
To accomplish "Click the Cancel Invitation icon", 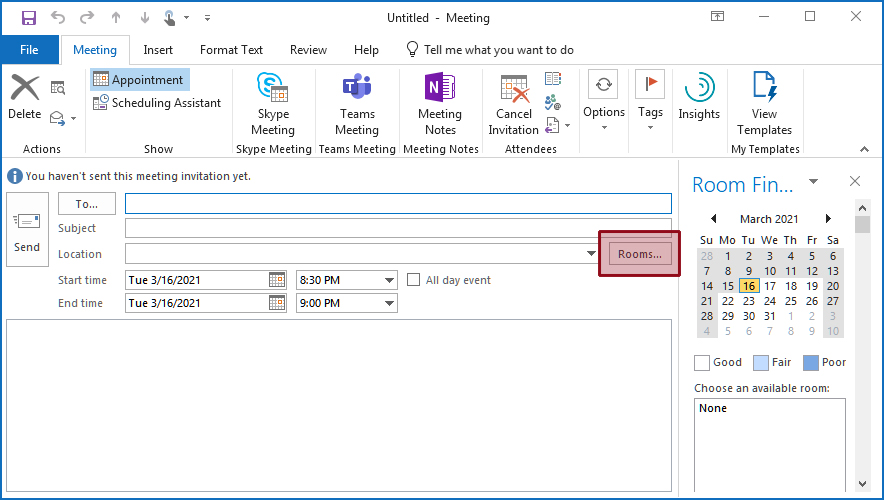I will tap(514, 88).
